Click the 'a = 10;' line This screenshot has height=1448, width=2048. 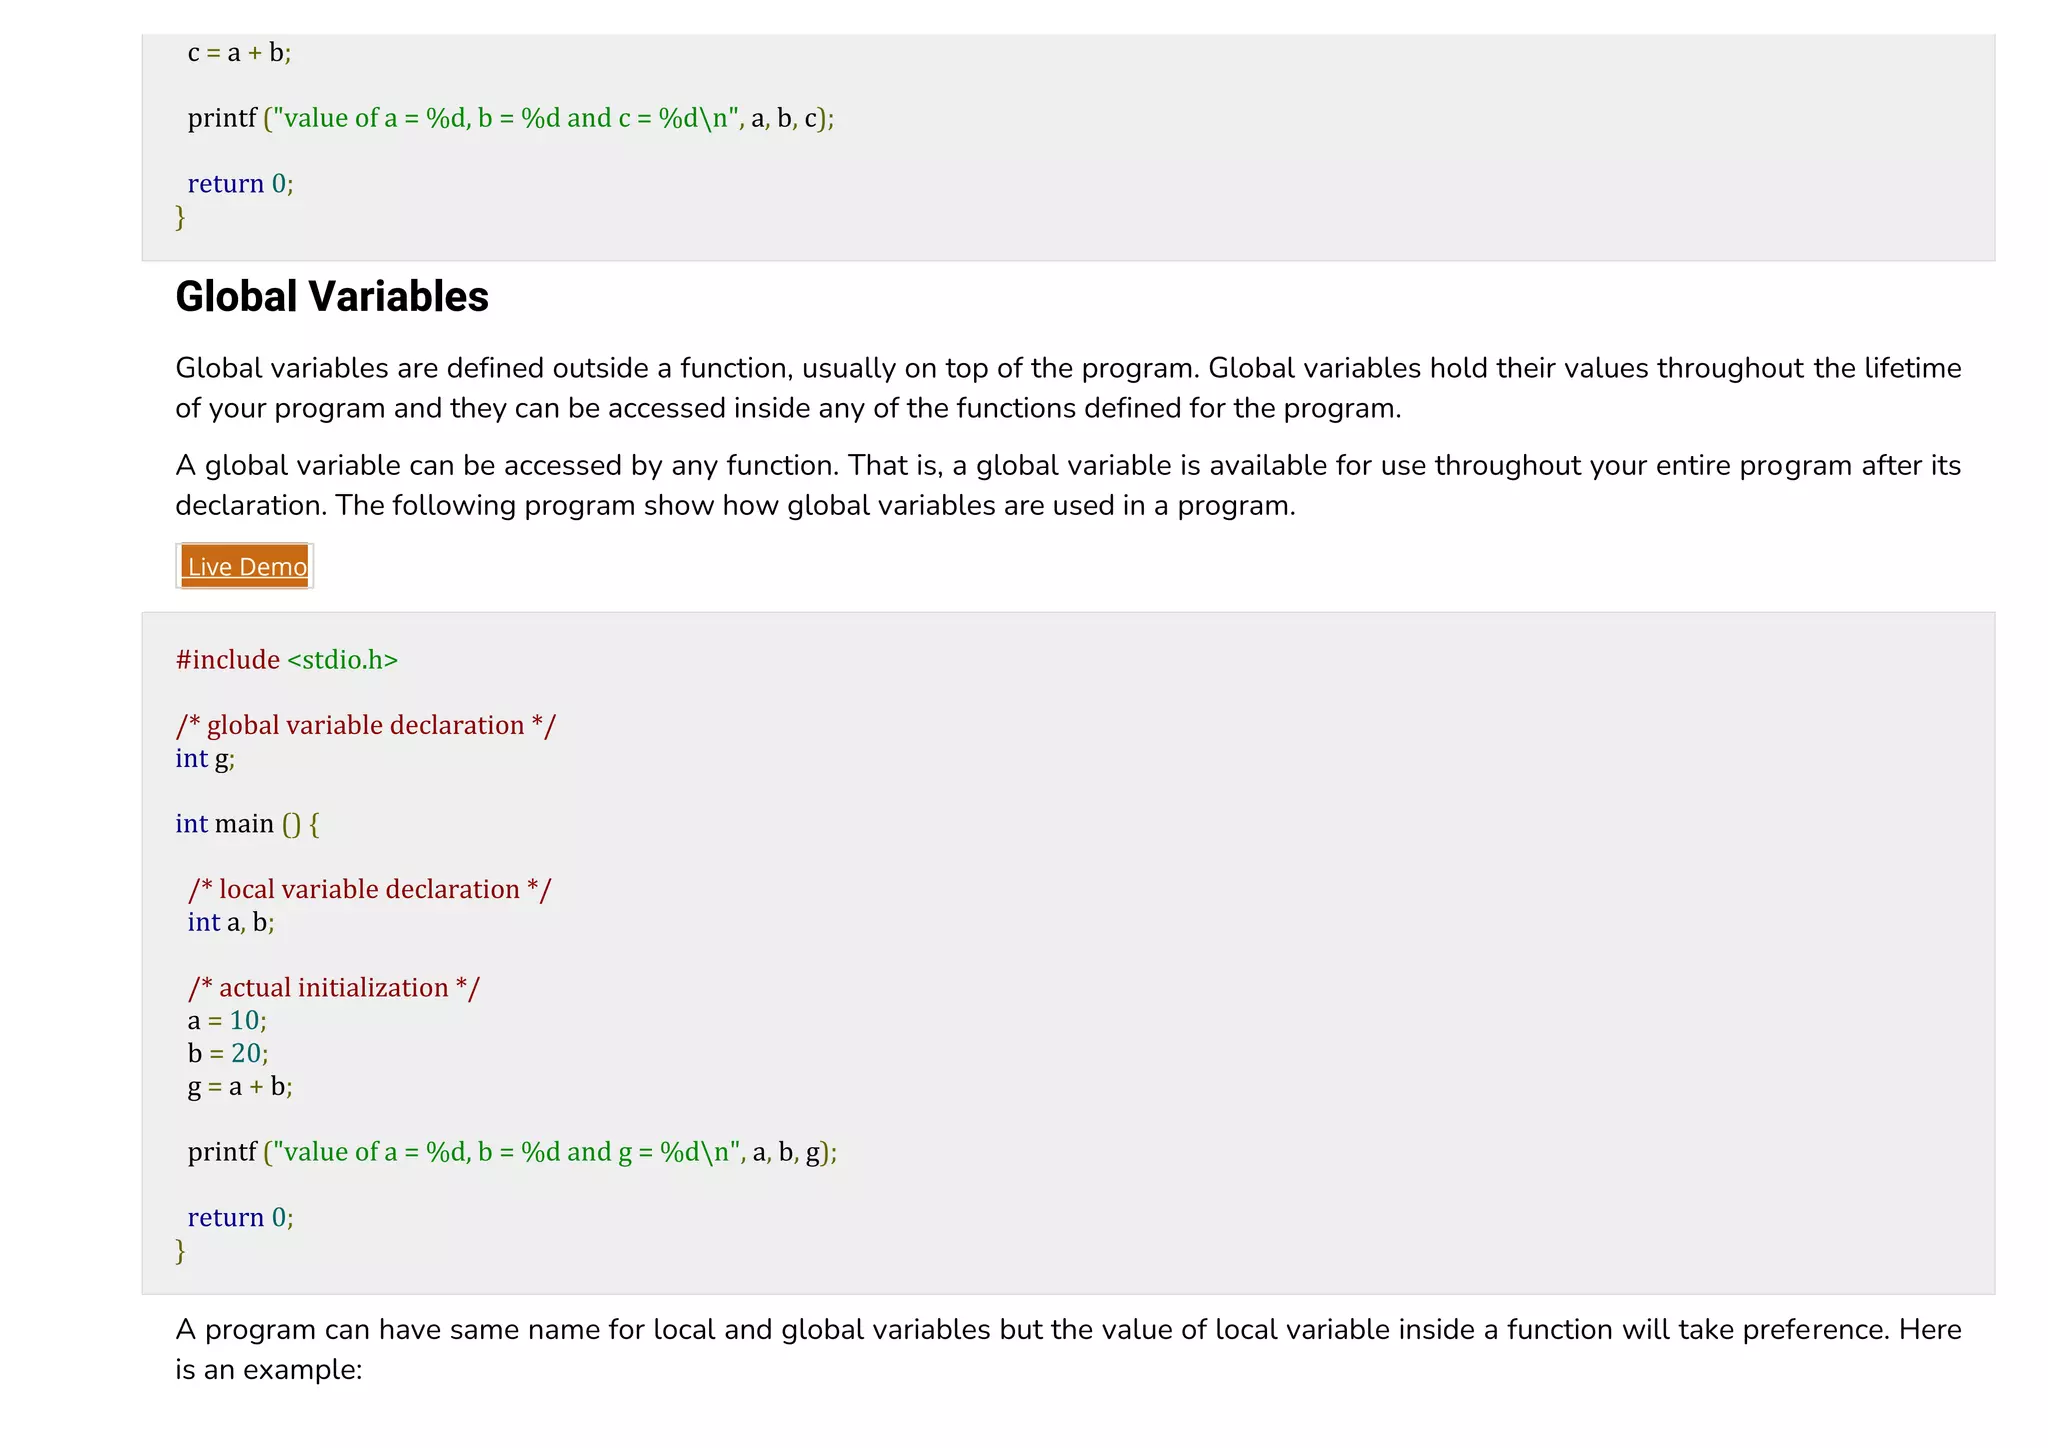[x=228, y=1021]
